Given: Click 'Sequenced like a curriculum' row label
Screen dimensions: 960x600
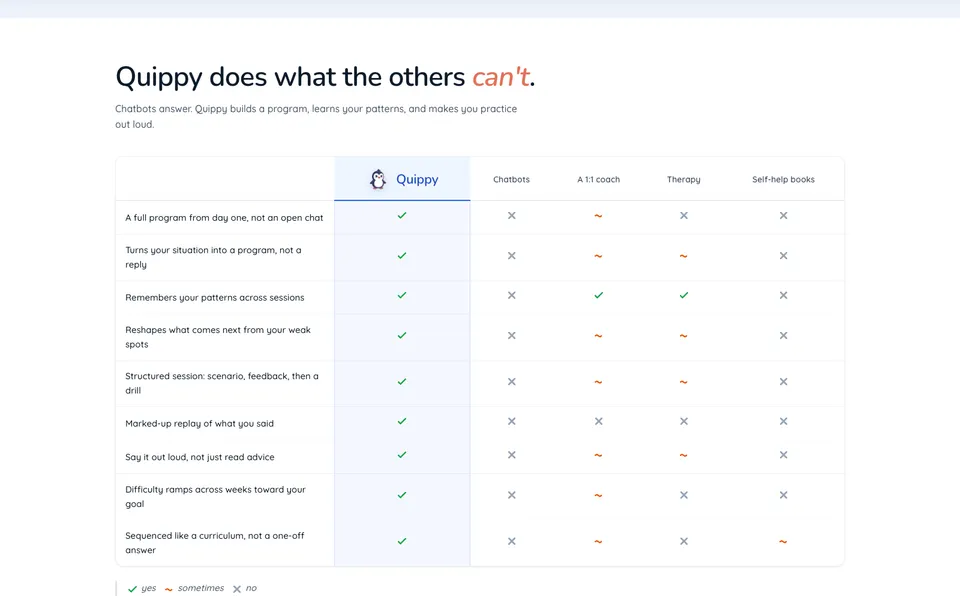Looking at the screenshot, I should [215, 542].
